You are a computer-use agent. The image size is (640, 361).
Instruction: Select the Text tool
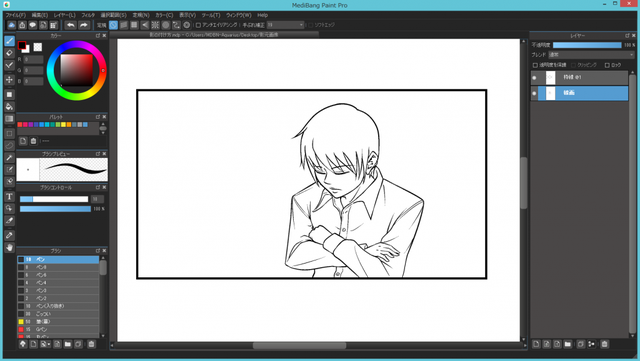[x=9, y=197]
